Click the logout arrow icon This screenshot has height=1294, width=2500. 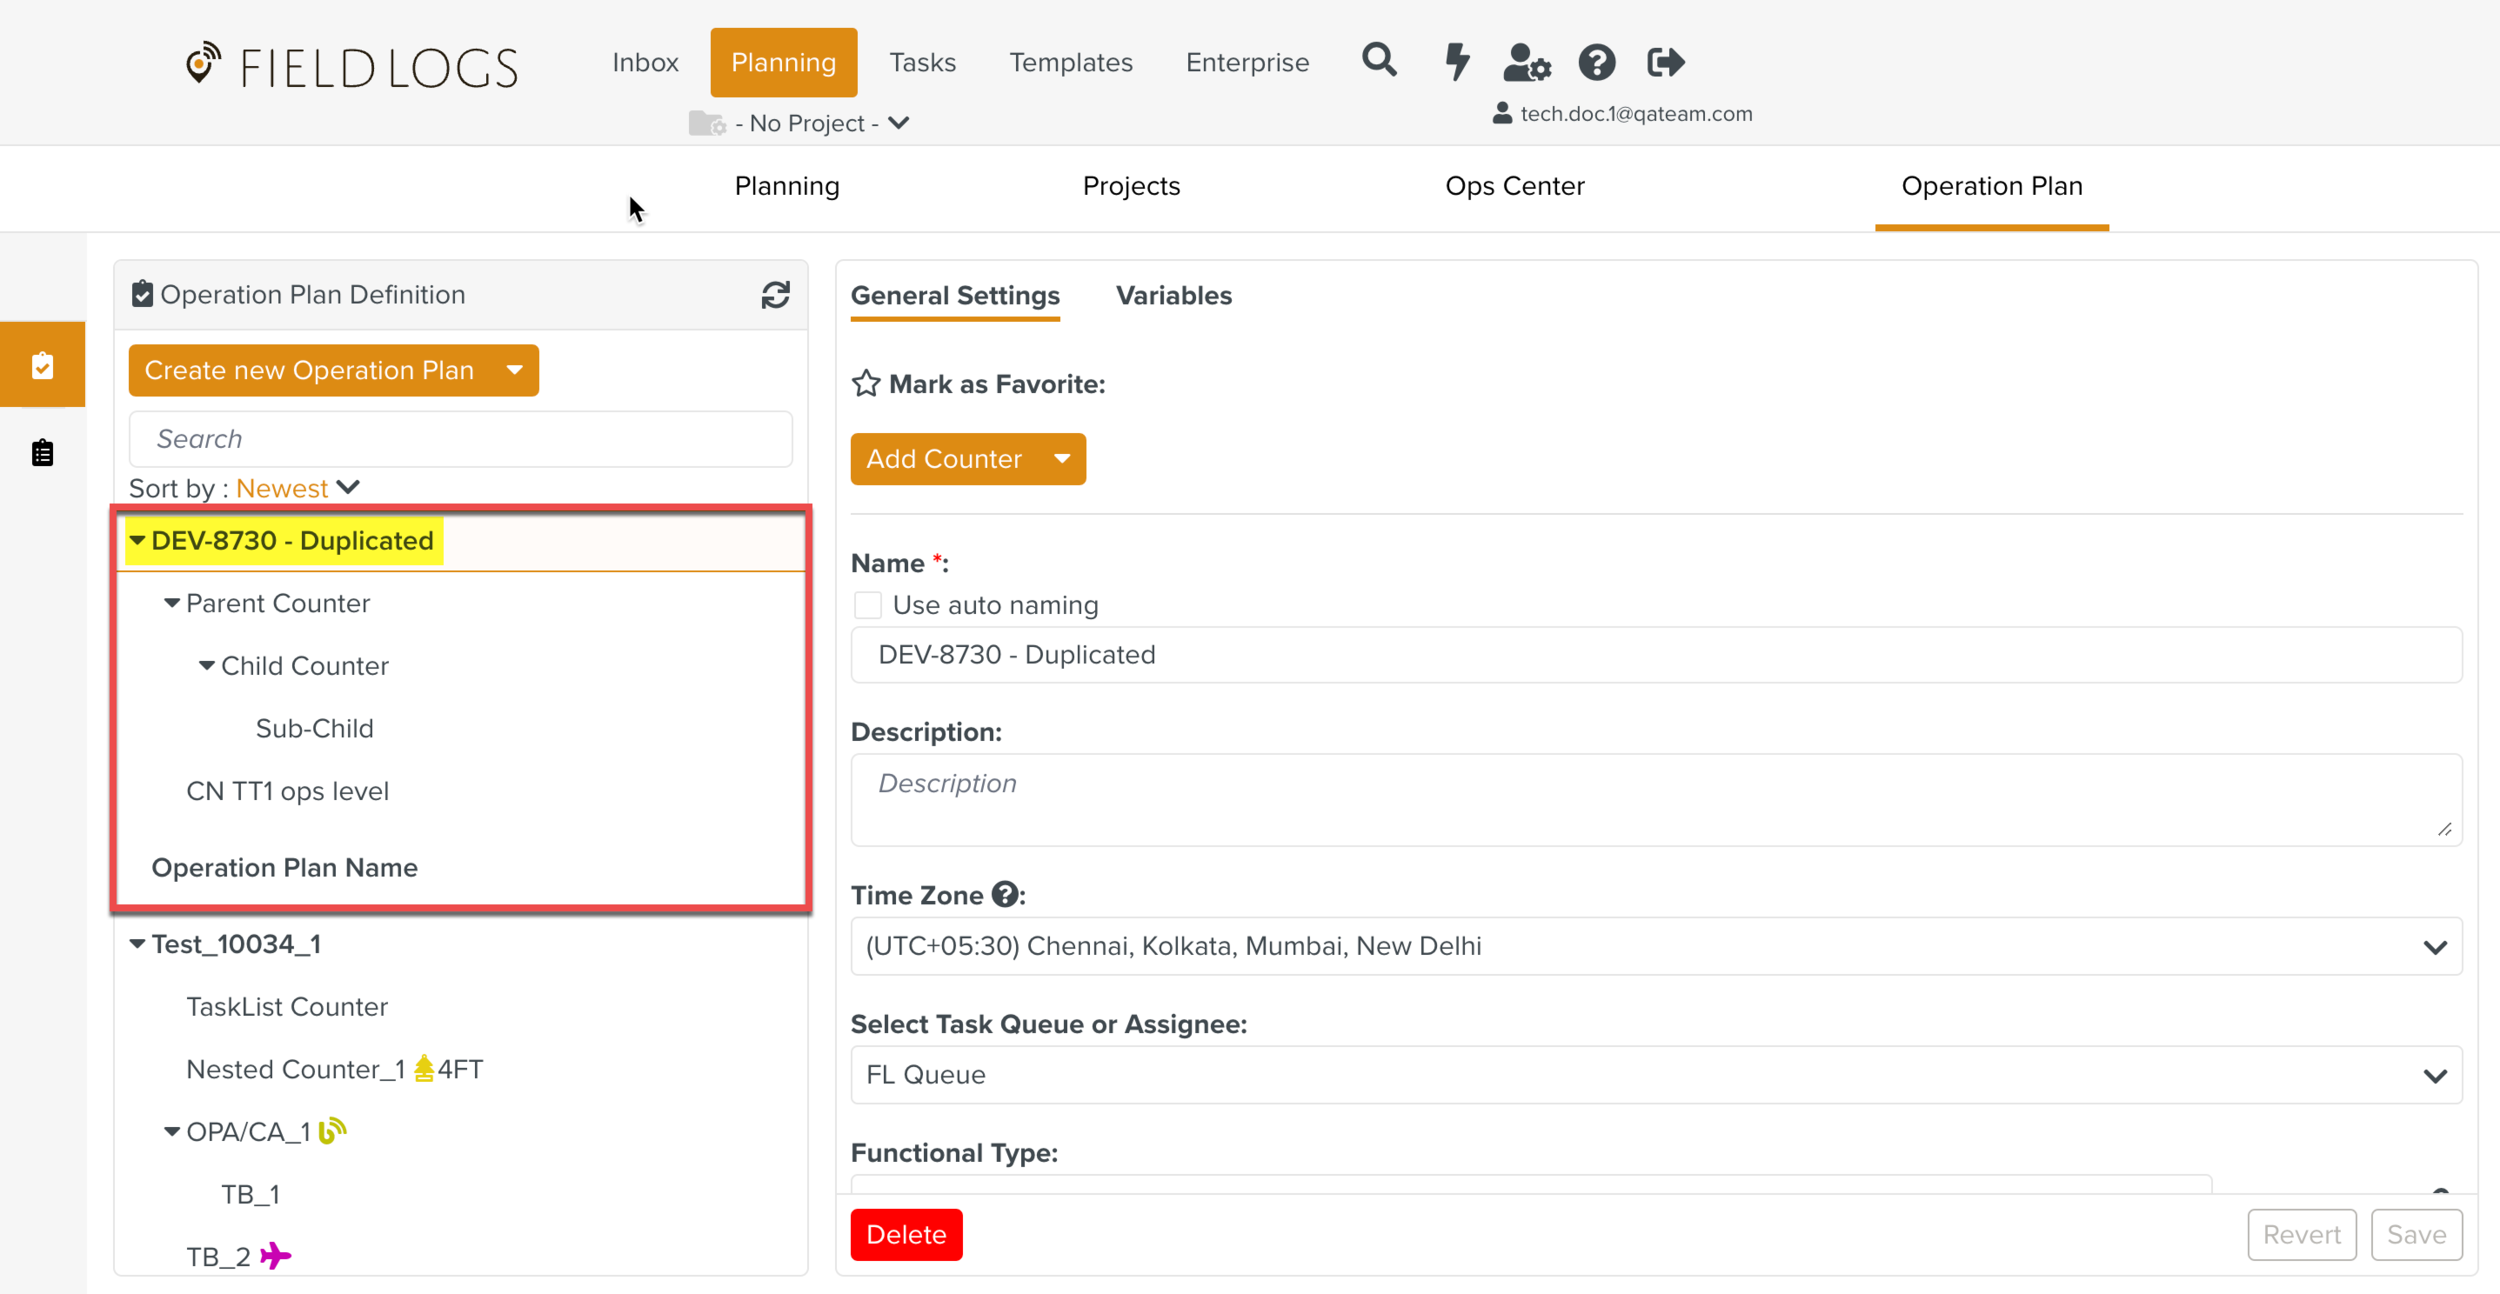[x=1665, y=62]
